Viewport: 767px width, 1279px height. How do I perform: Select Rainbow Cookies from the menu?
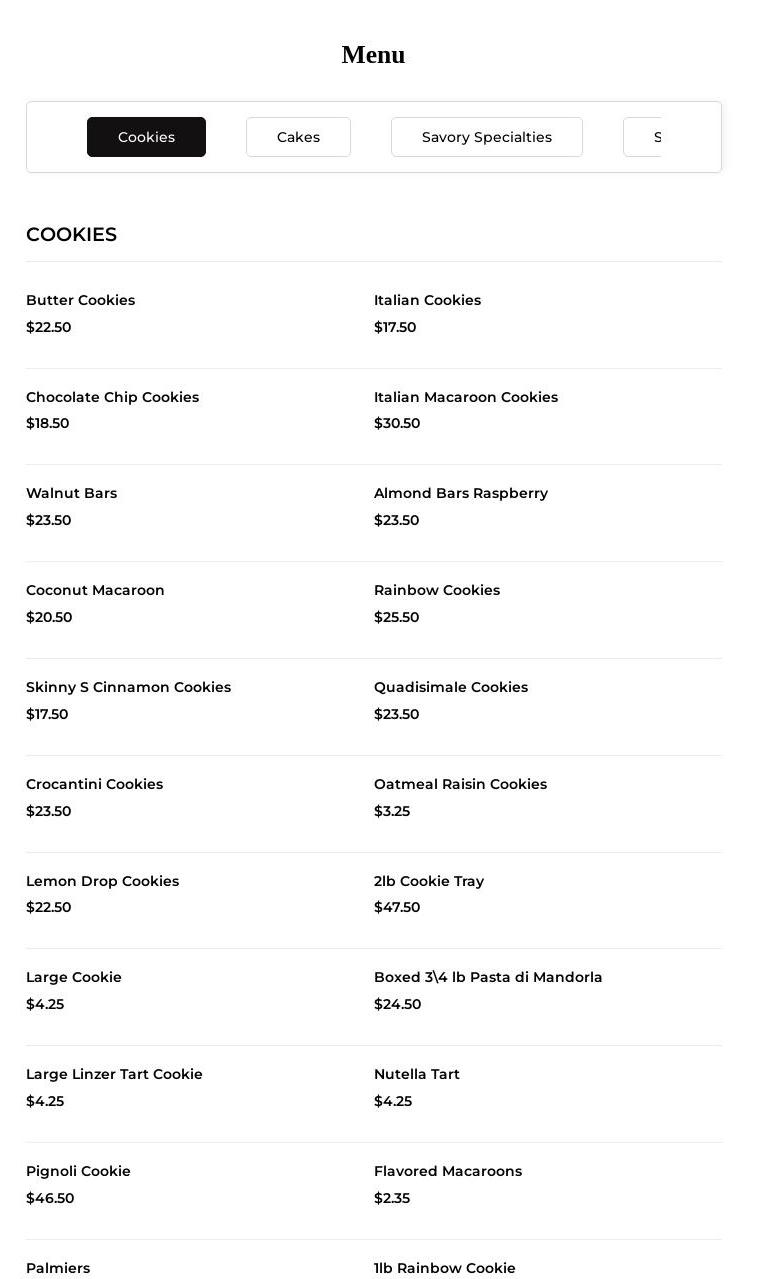click(436, 590)
